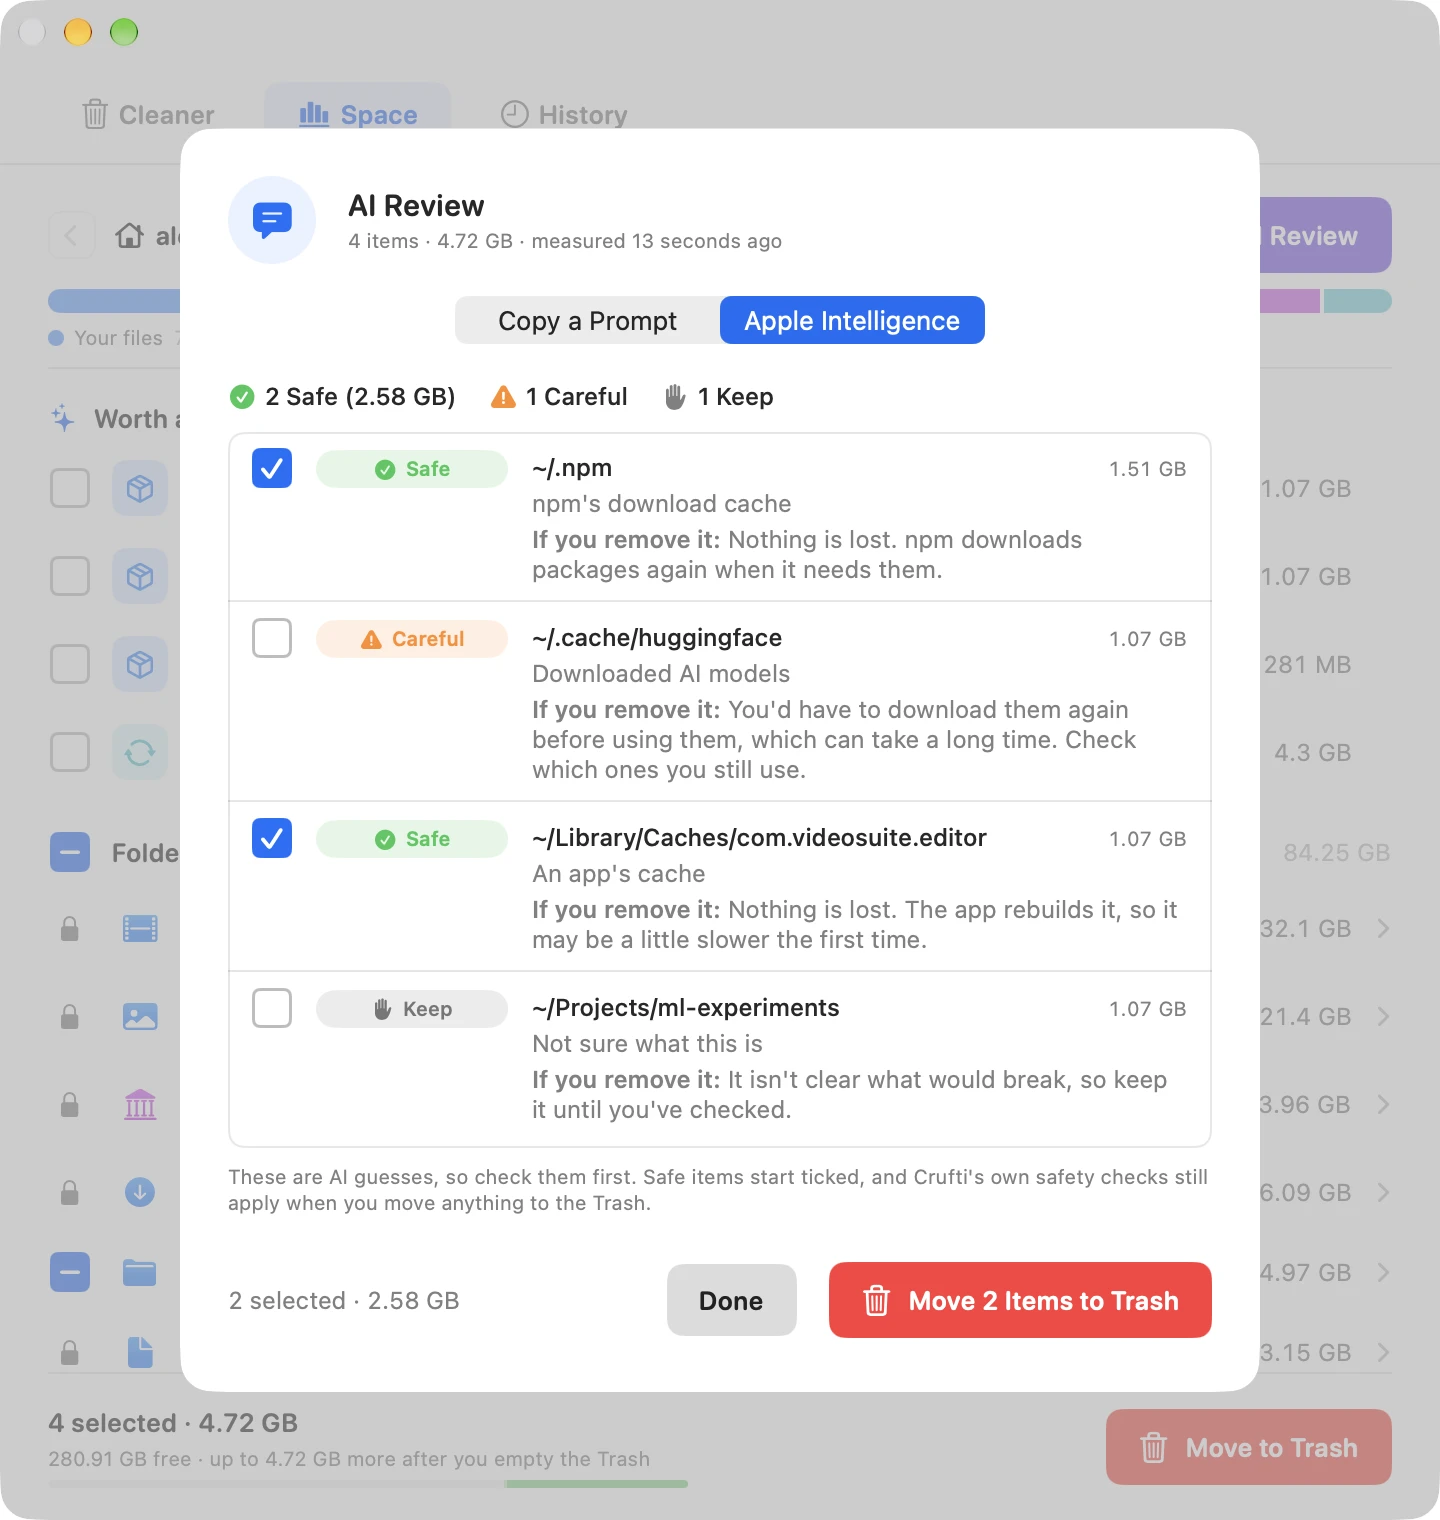Click the library building icon in 3.96 GB row
Screen dimensions: 1440x1520
(140, 1105)
